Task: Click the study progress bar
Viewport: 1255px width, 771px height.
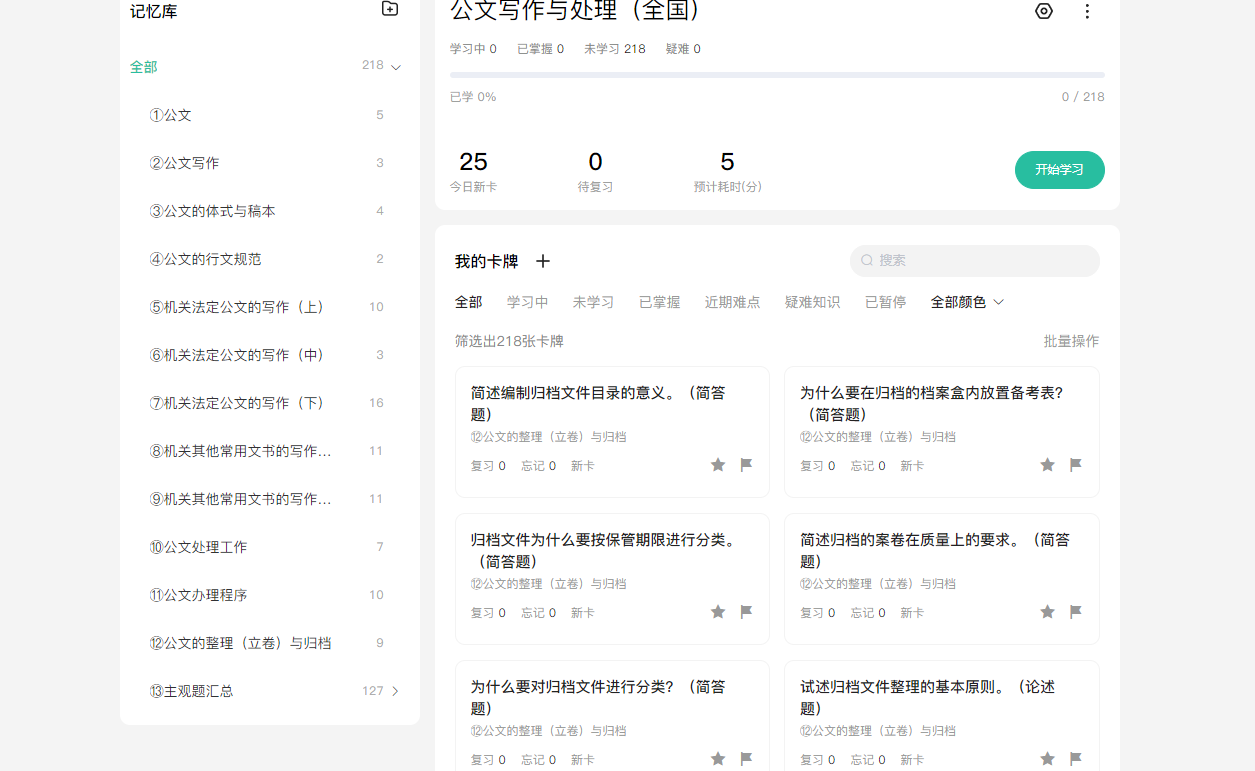Action: 777,75
